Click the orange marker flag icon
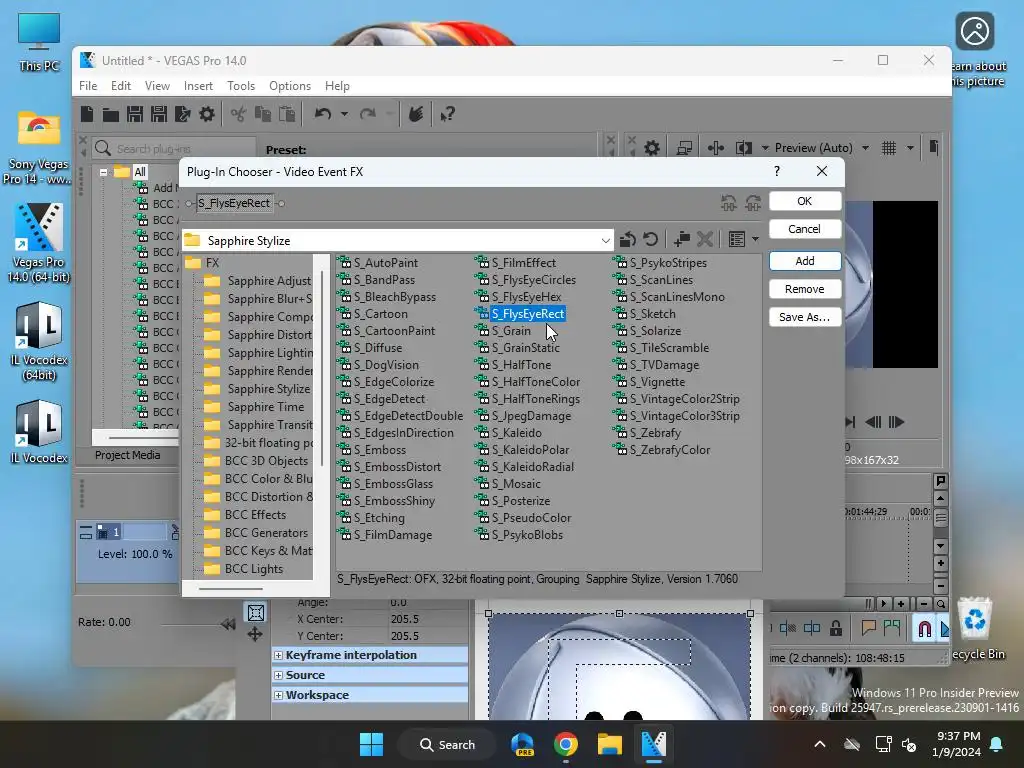The image size is (1024, 768). click(869, 628)
